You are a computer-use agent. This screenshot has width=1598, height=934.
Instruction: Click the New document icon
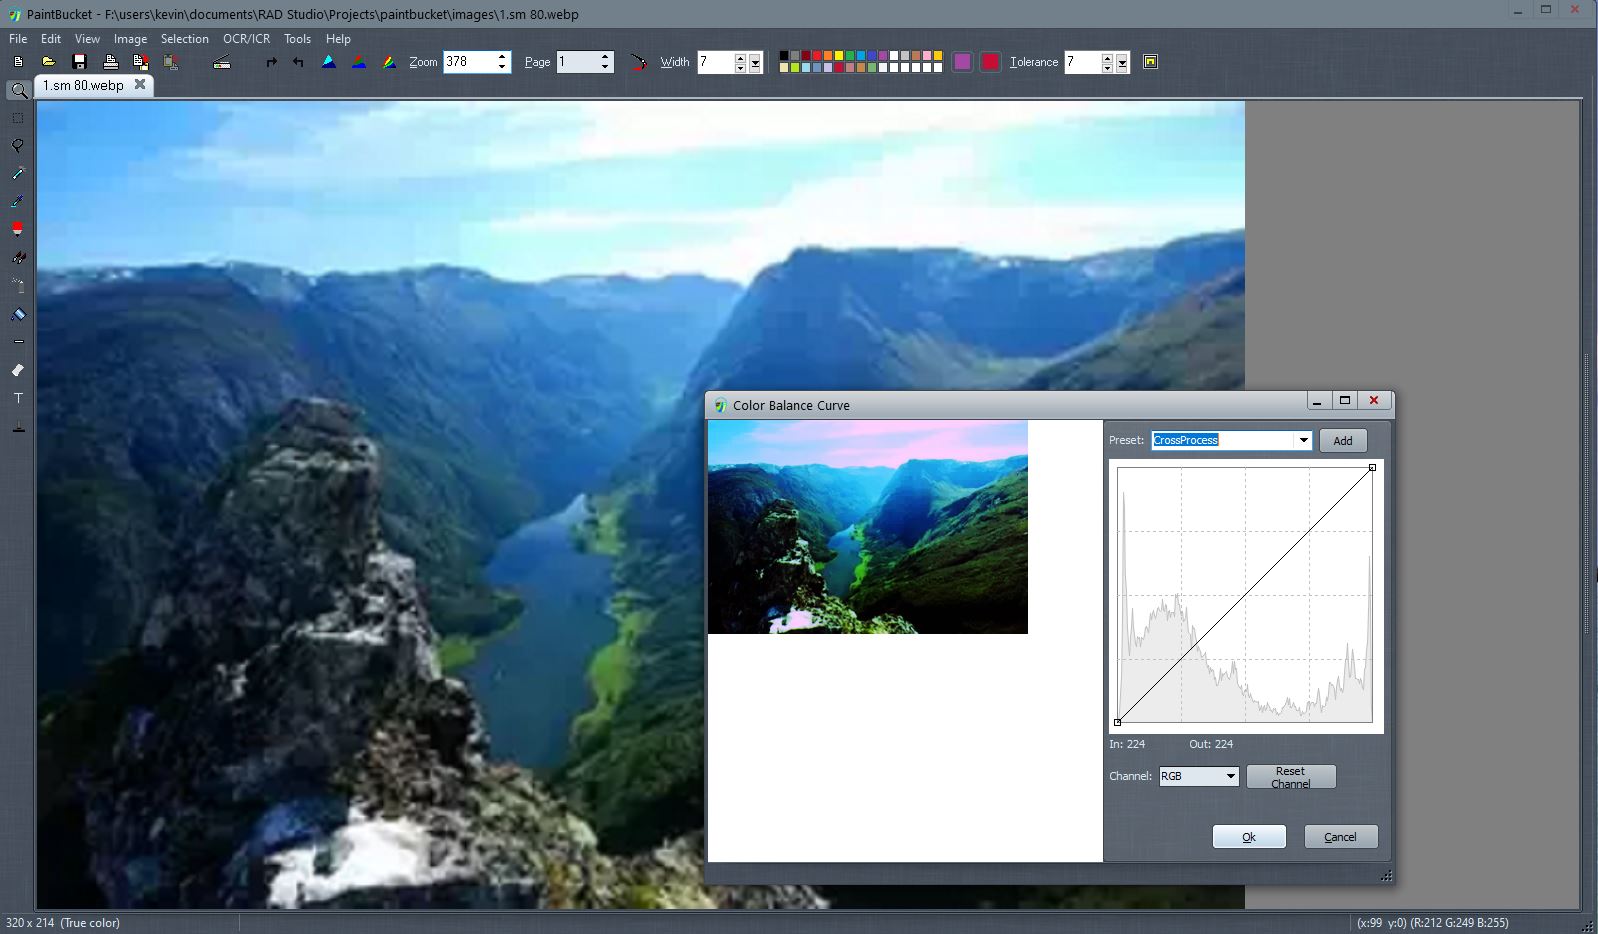[18, 62]
